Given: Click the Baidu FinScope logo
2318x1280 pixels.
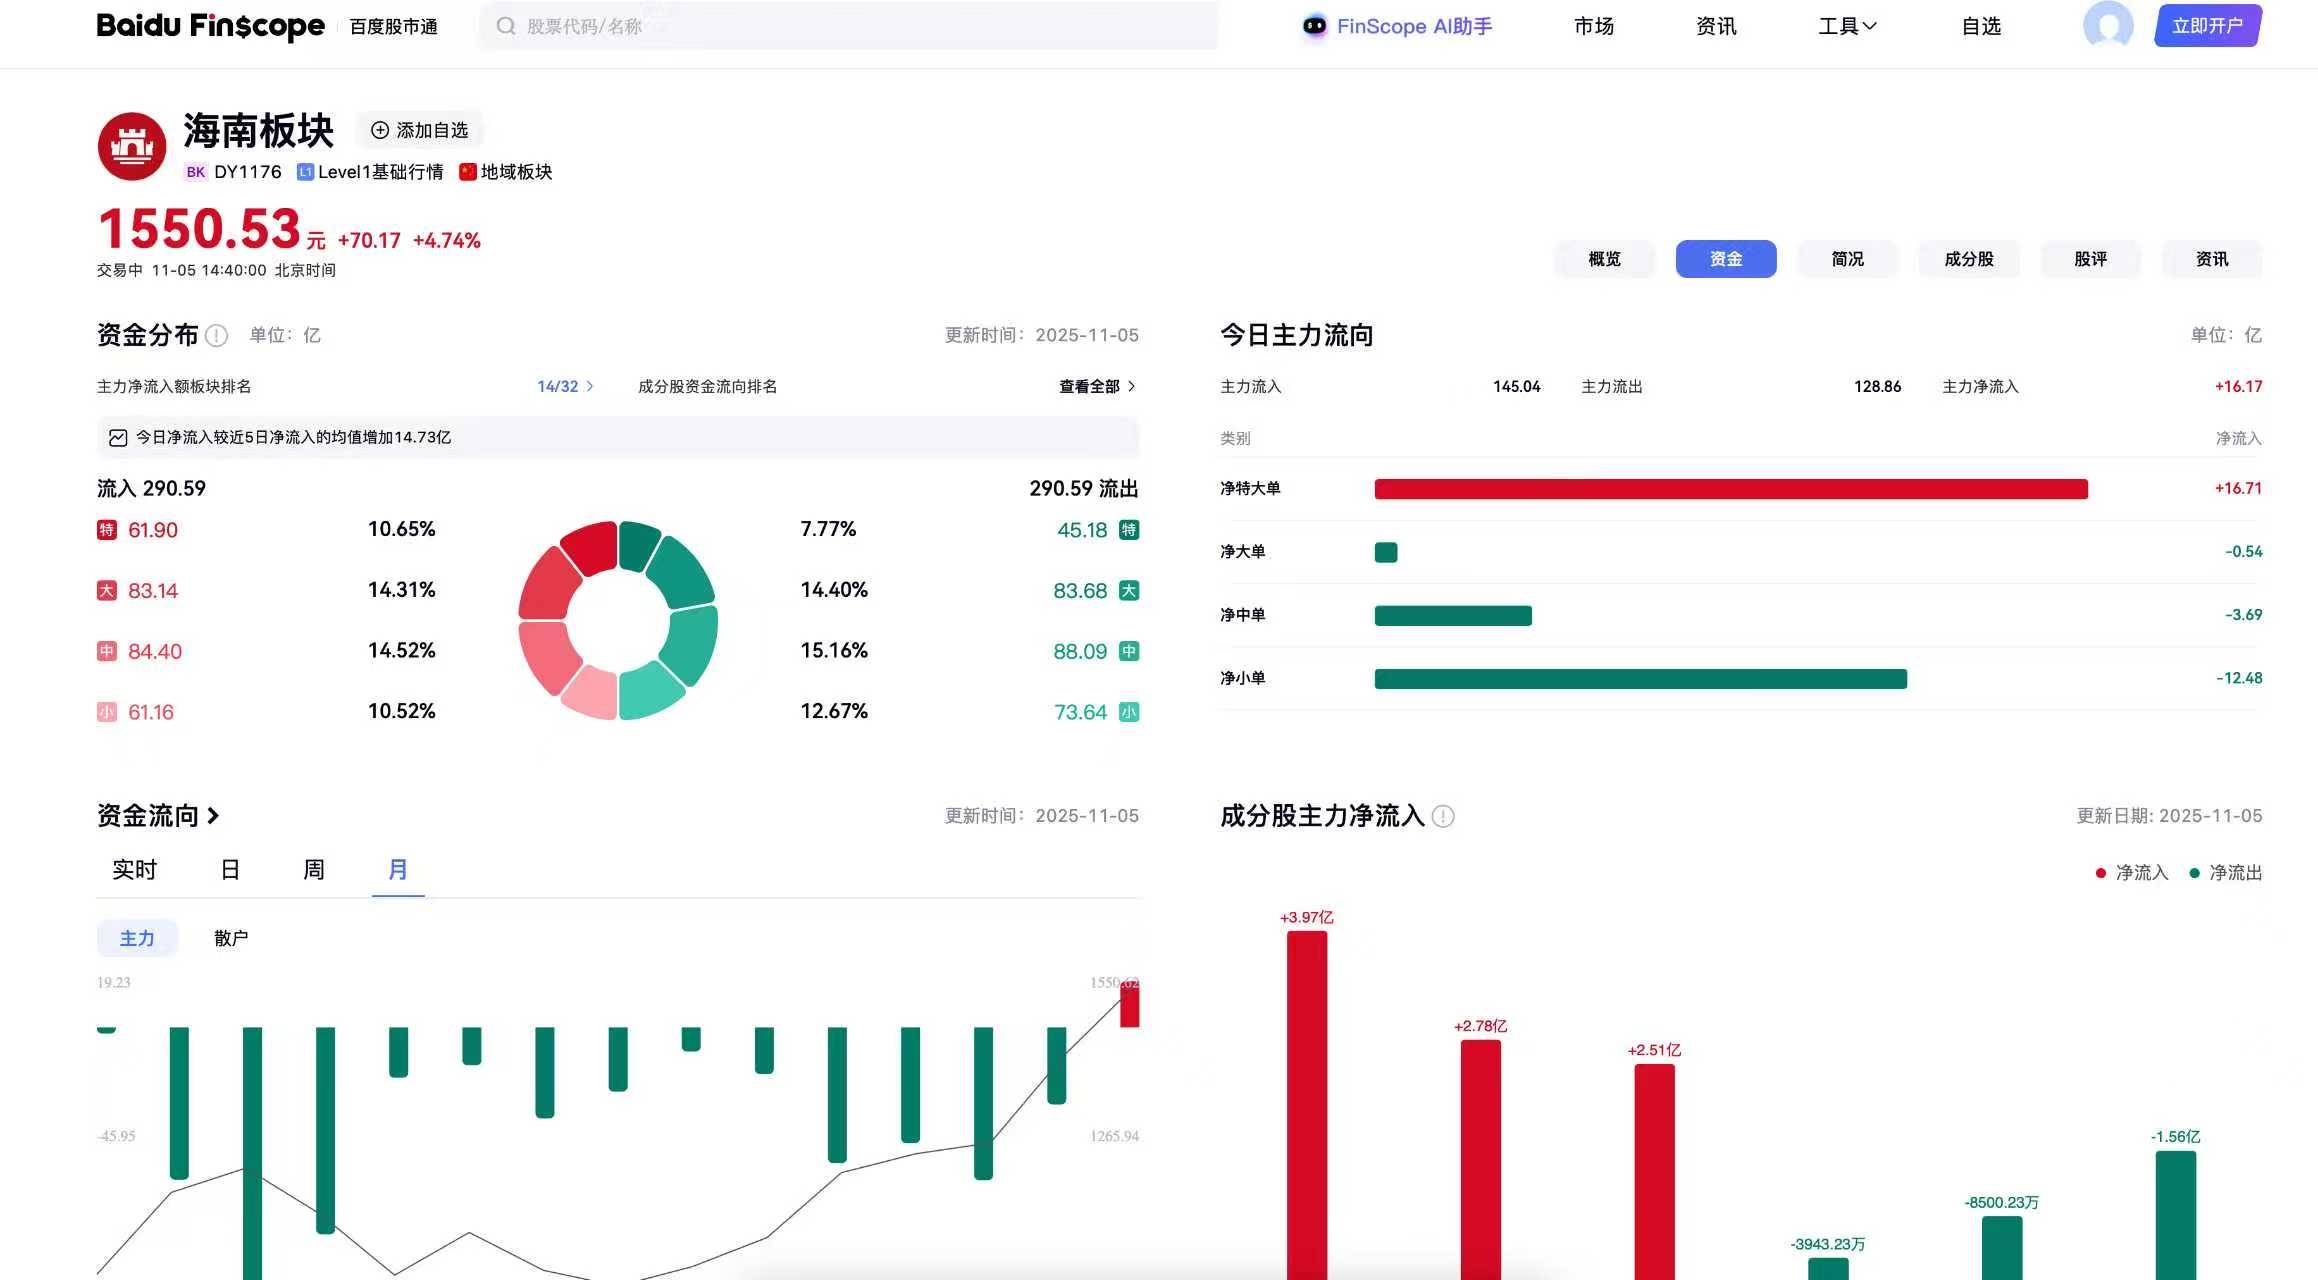Looking at the screenshot, I should (x=210, y=26).
